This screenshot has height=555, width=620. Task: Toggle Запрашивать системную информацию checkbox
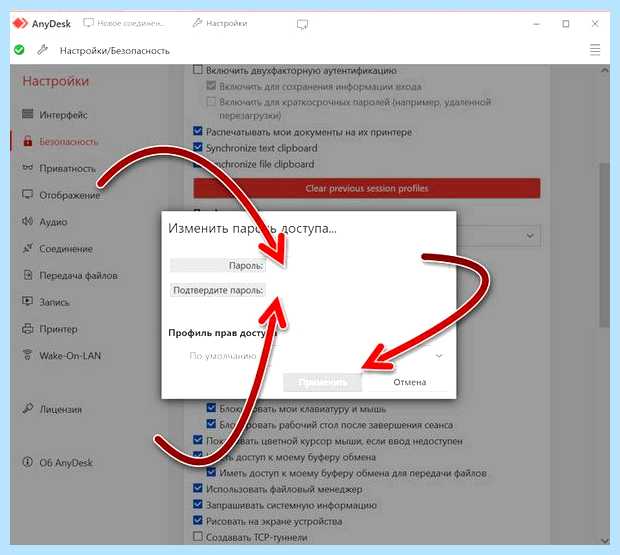pyautogui.click(x=198, y=504)
